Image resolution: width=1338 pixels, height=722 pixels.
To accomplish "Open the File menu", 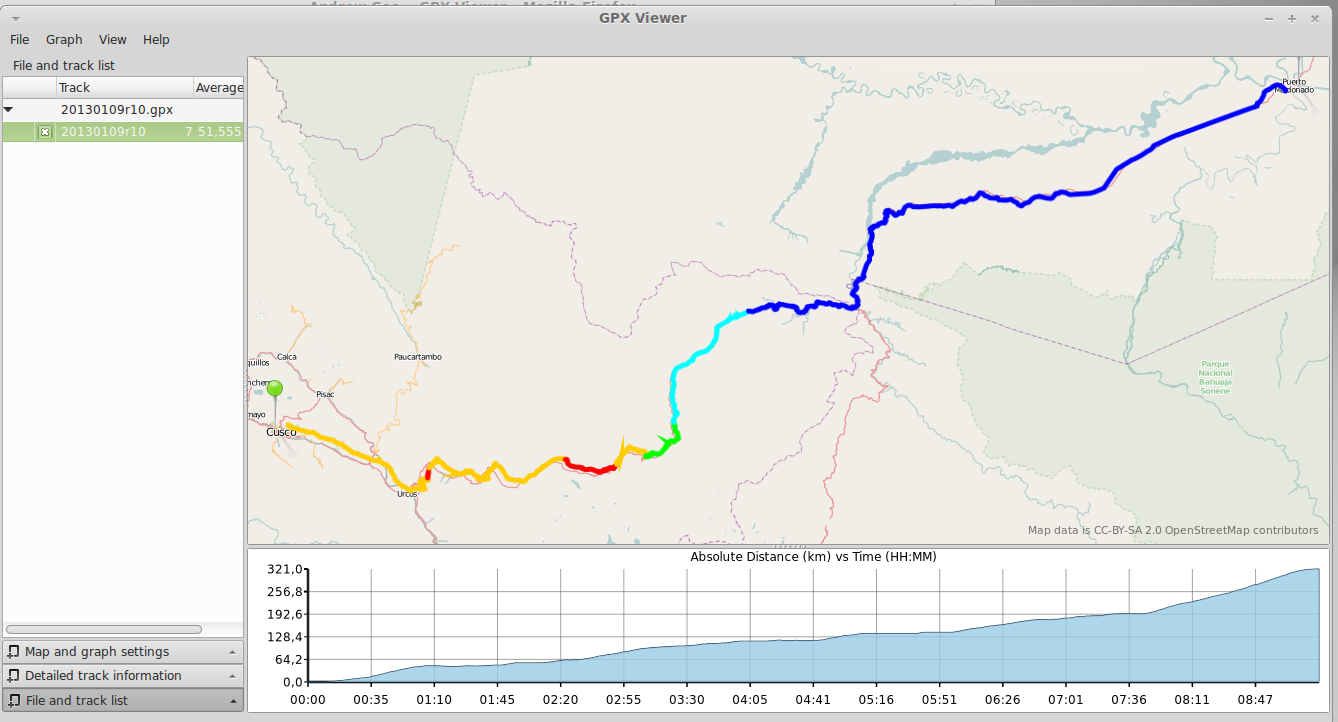I will pyautogui.click(x=20, y=40).
